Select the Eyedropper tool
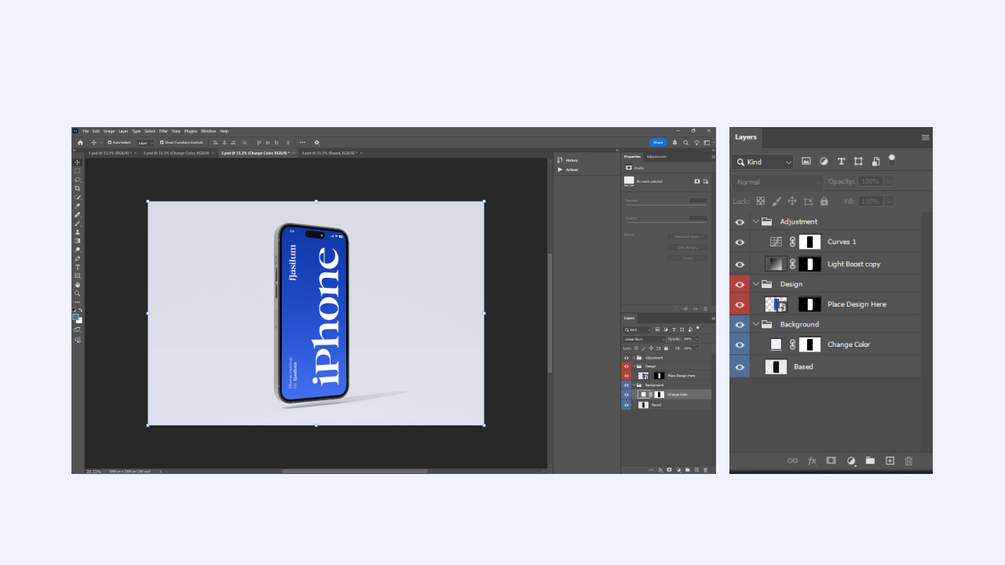 pos(78,206)
